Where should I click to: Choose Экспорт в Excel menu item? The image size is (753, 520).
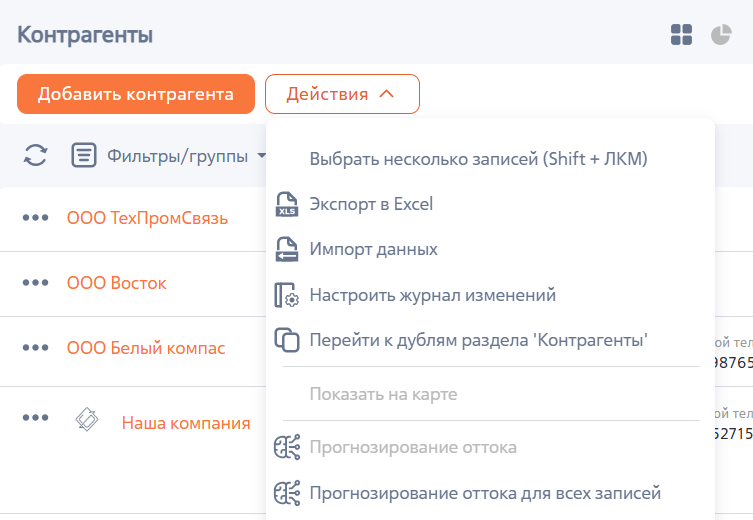pyautogui.click(x=371, y=204)
